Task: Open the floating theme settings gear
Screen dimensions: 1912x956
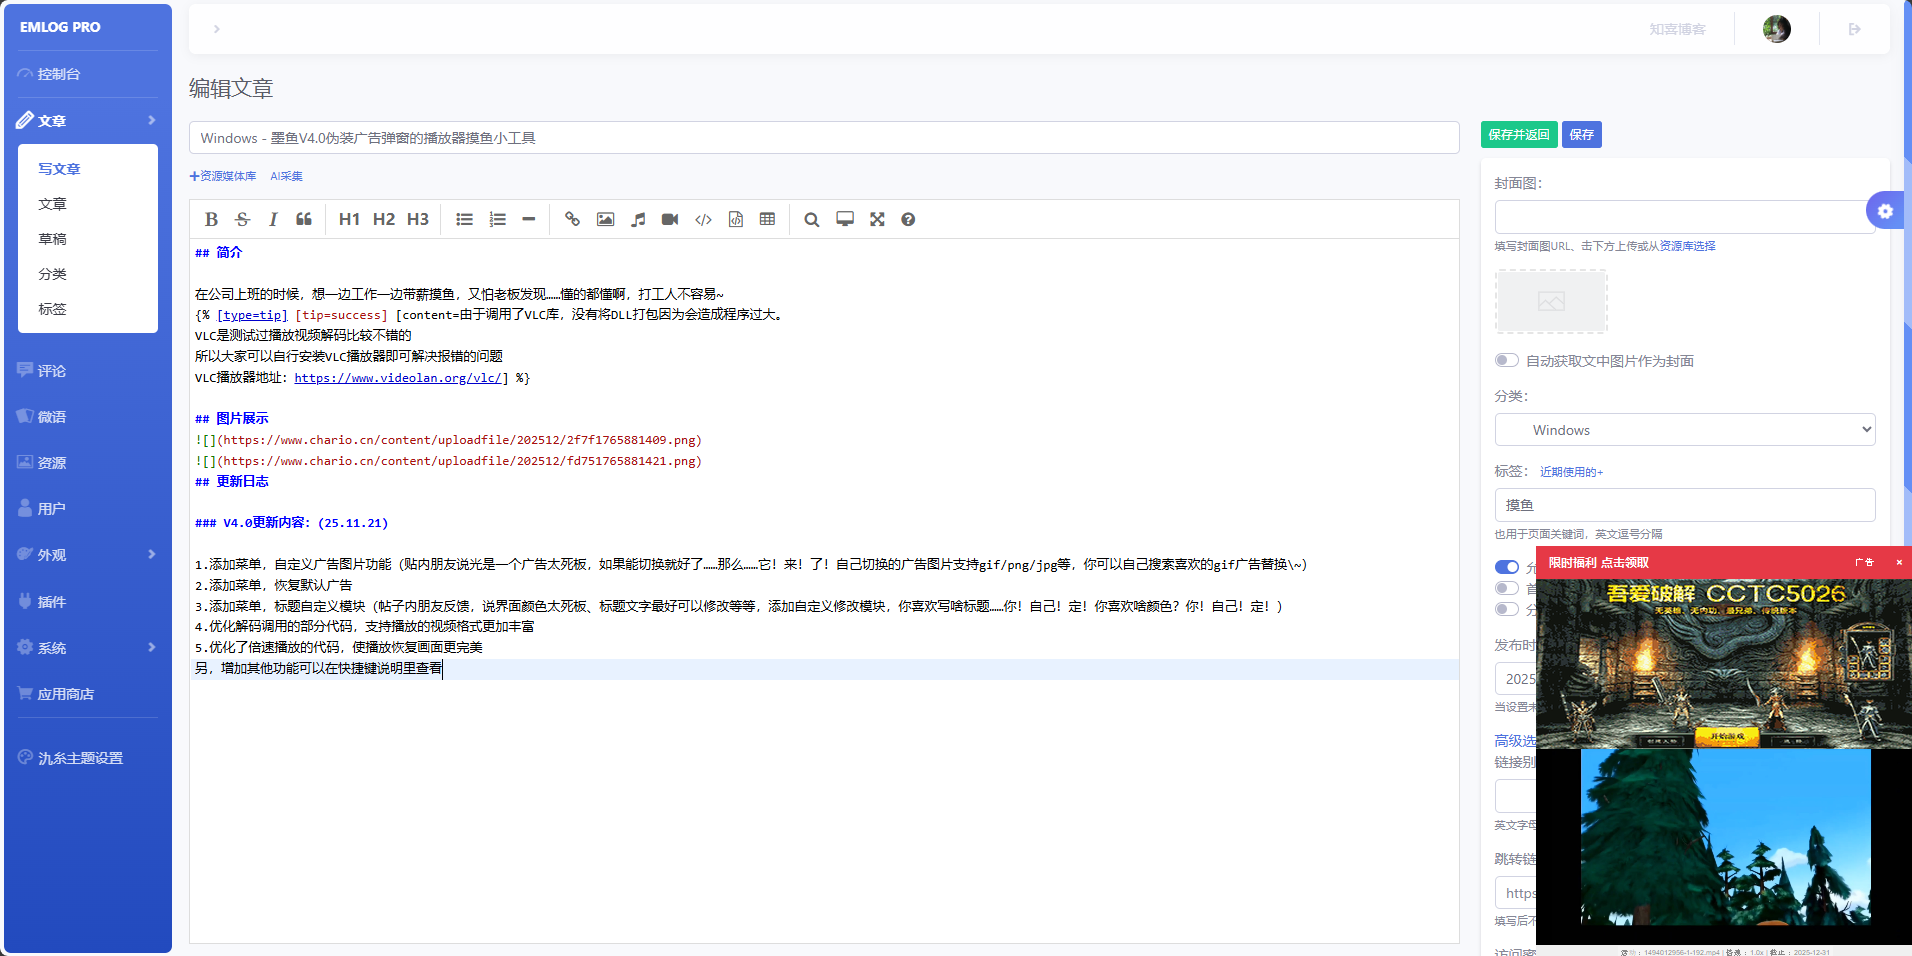Action: click(1886, 211)
